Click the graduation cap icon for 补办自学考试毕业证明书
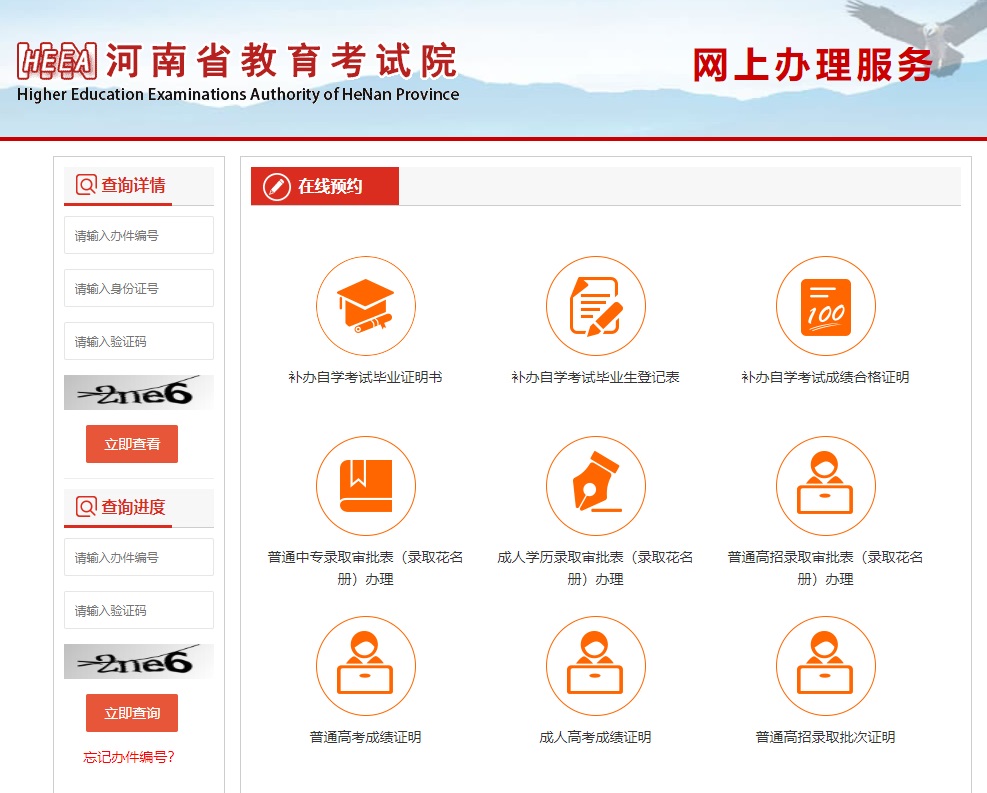 (x=365, y=306)
